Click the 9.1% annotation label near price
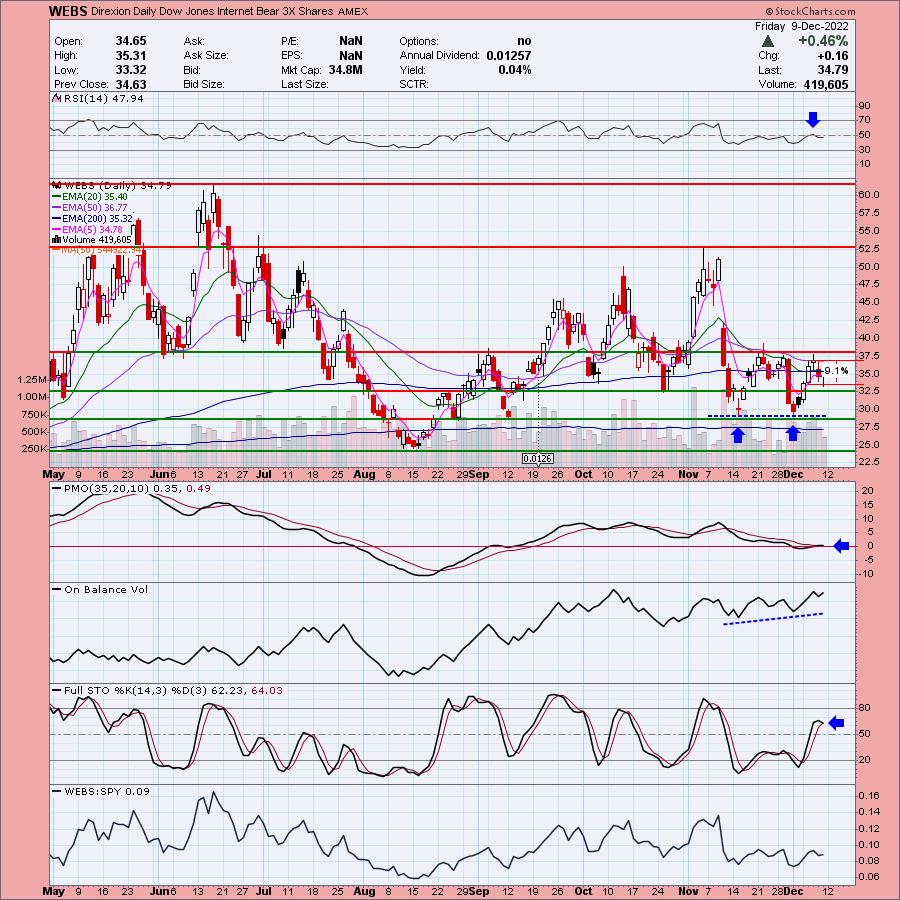The width and height of the screenshot is (900, 900). pos(836,370)
